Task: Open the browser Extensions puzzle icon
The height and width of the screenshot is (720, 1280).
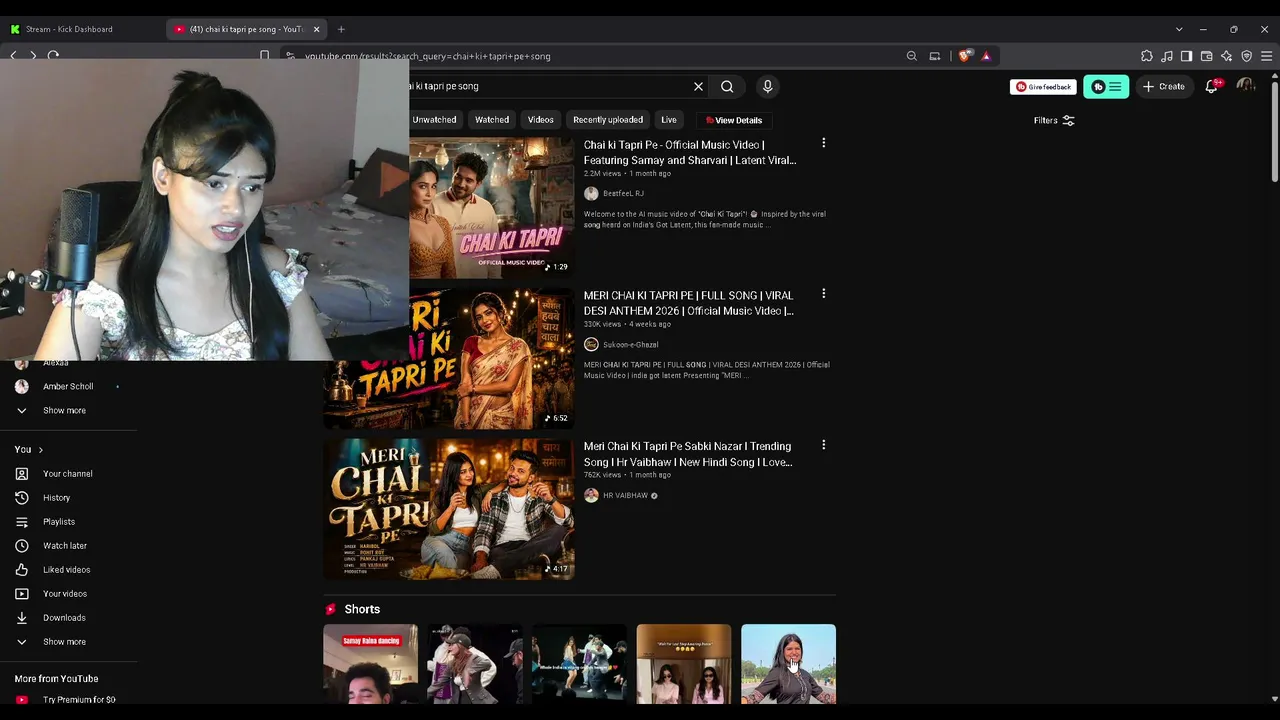Action: point(1147,56)
